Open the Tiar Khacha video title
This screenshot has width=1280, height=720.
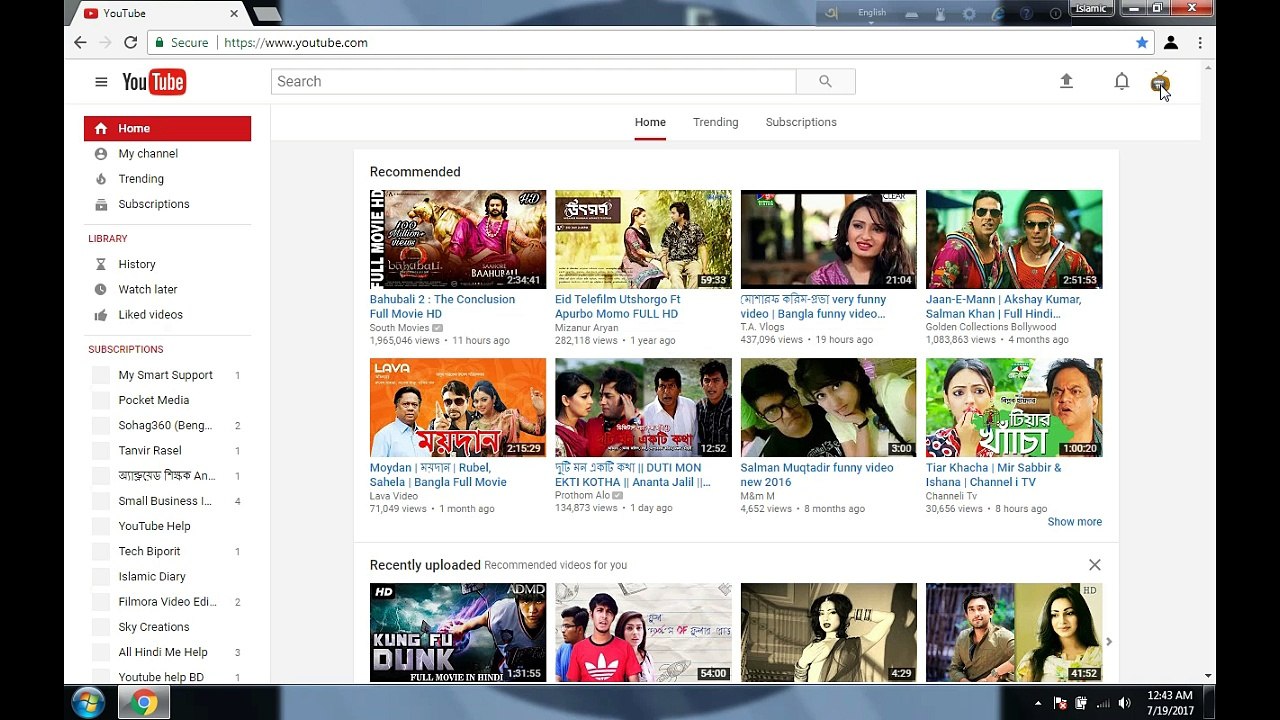tap(993, 474)
